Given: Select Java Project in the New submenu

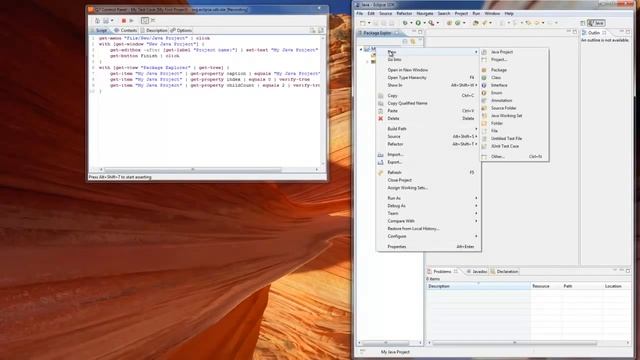Looking at the screenshot, I should pyautogui.click(x=514, y=52).
